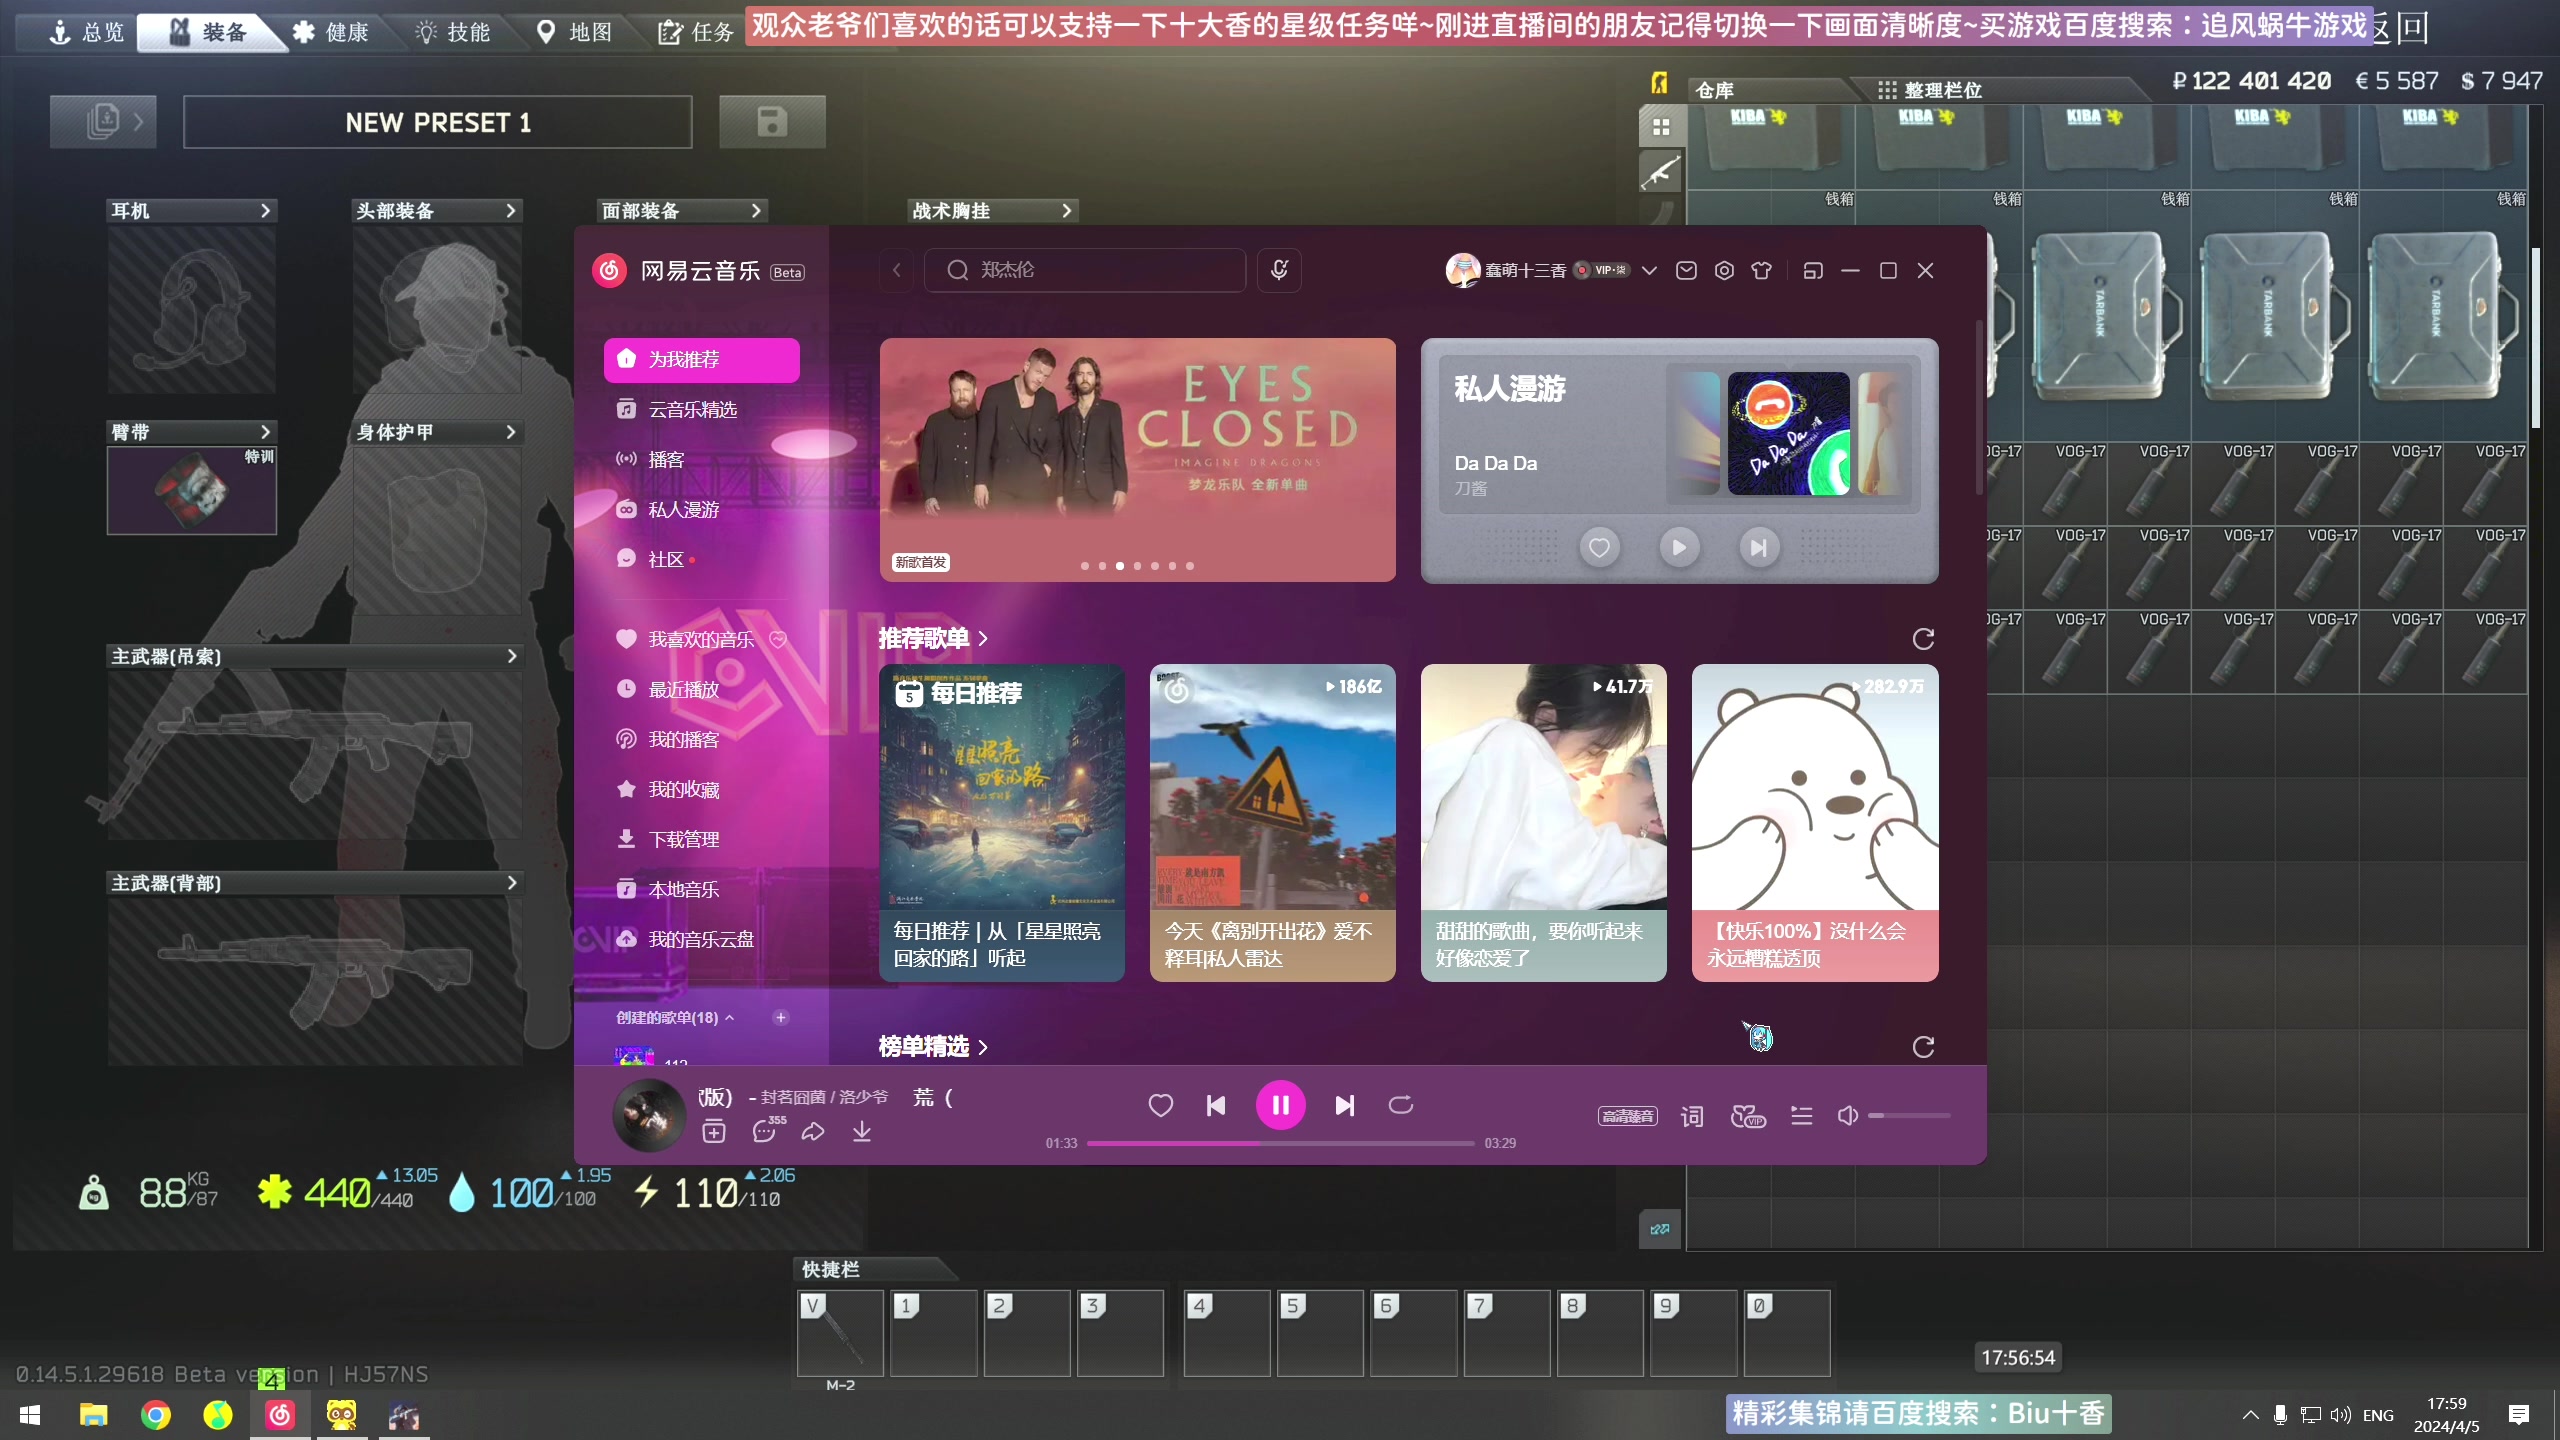Navigate back with the left arrow
Viewport: 2560px width, 1440px height.
click(x=897, y=270)
